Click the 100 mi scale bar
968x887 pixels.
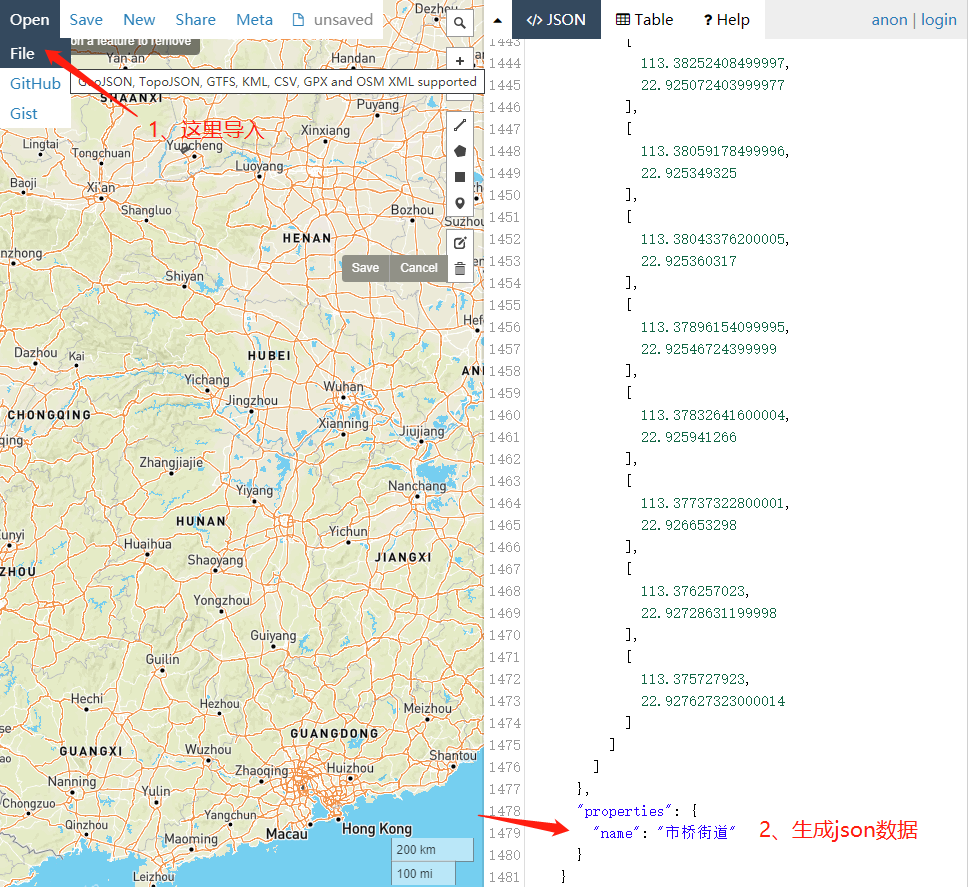pos(424,873)
